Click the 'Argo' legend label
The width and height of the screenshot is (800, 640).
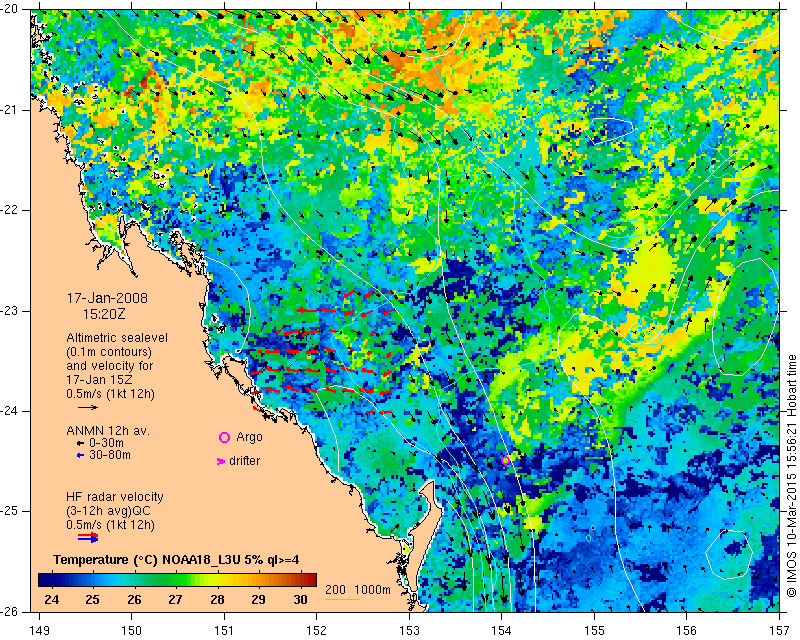(249, 437)
